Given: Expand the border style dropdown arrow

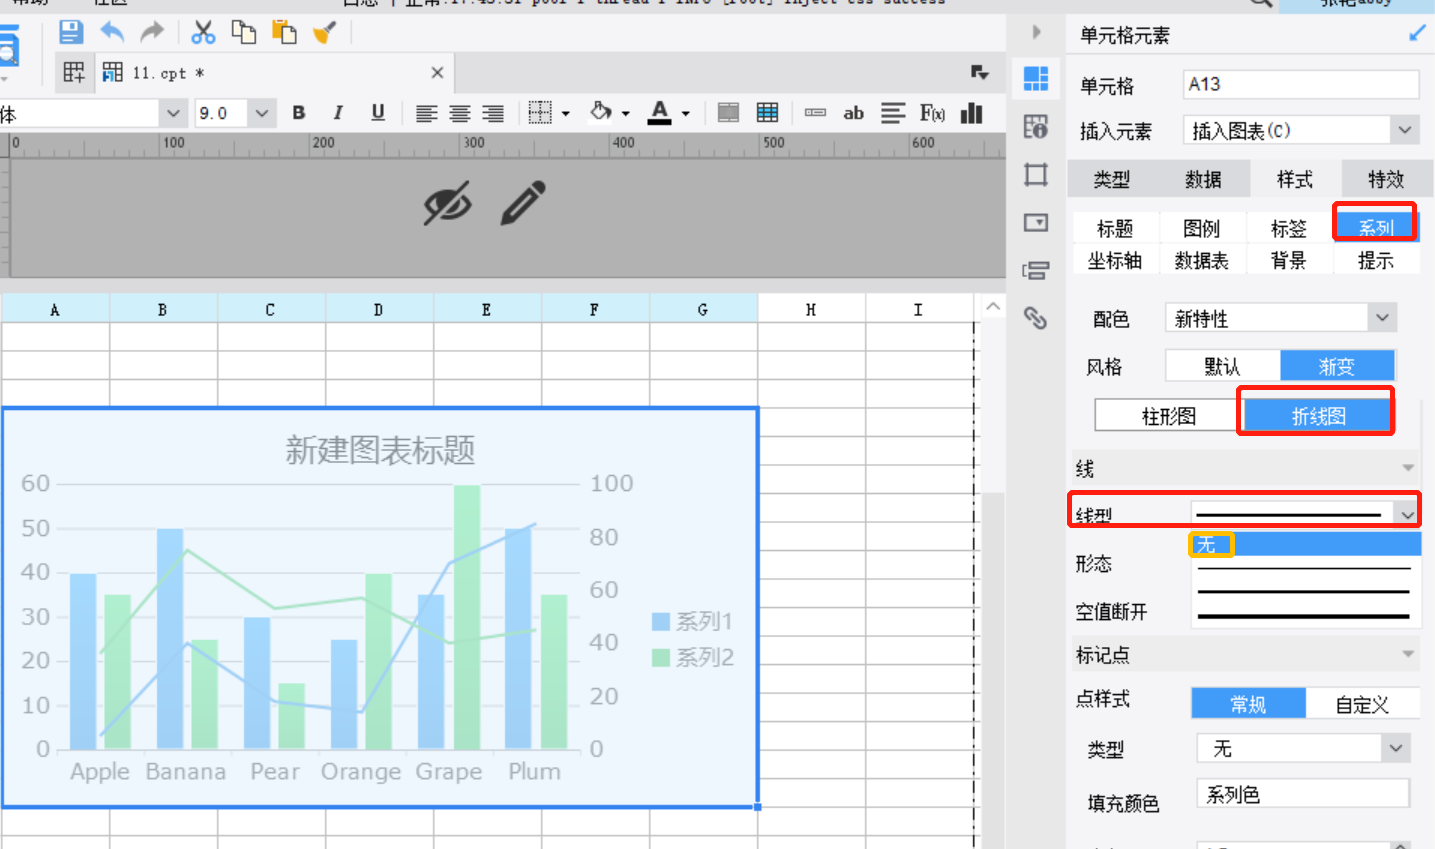Looking at the screenshot, I should point(566,114).
